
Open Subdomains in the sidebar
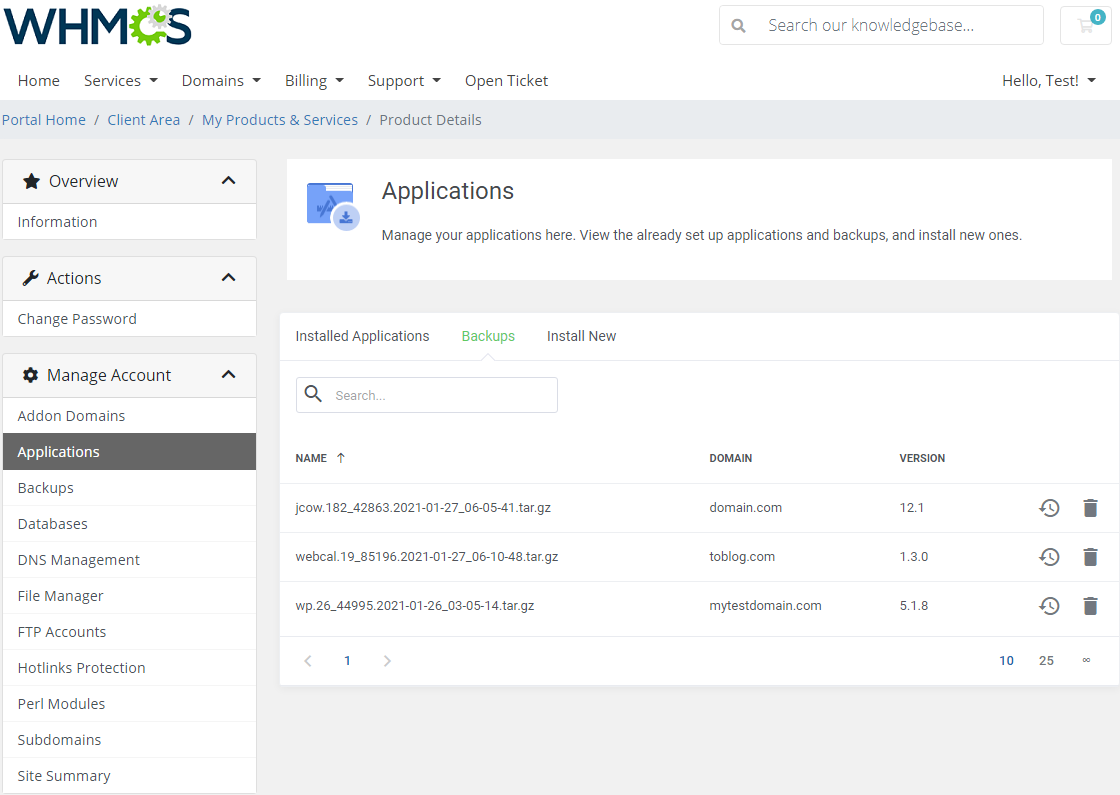pyautogui.click(x=129, y=740)
